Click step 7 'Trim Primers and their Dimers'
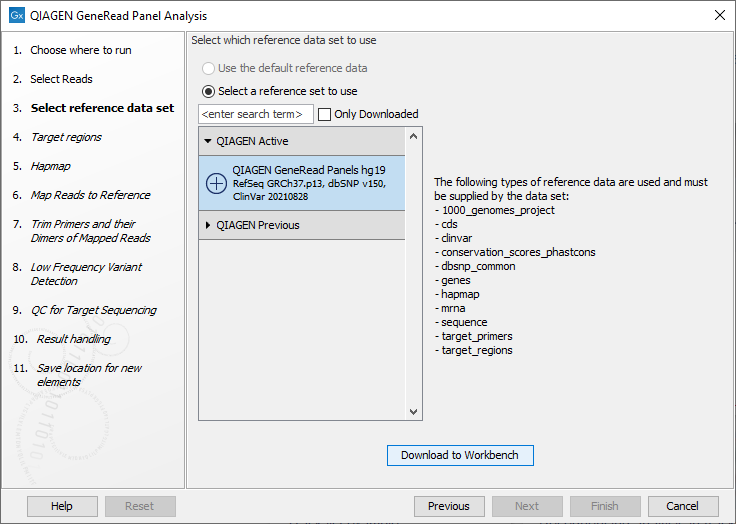The width and height of the screenshot is (736, 524). [90, 231]
